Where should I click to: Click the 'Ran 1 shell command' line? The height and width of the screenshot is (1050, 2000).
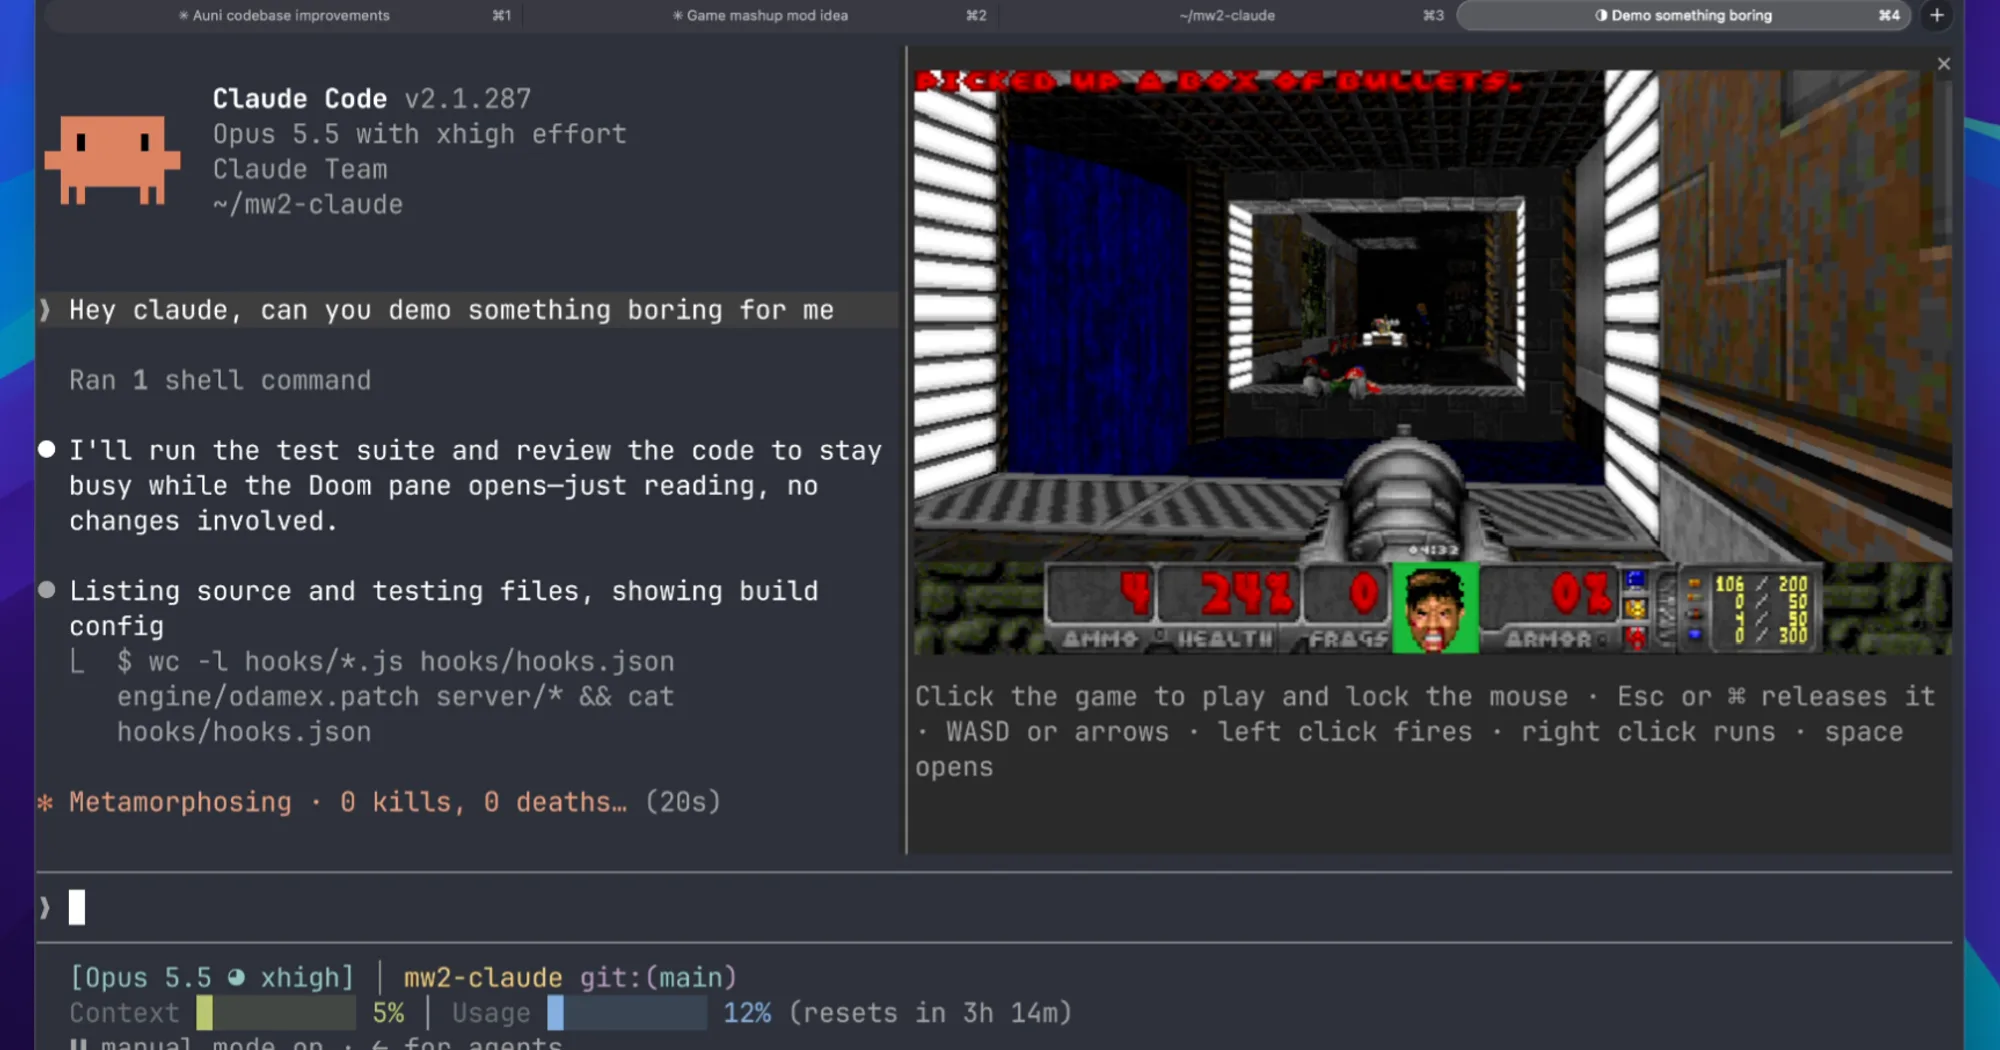click(220, 380)
